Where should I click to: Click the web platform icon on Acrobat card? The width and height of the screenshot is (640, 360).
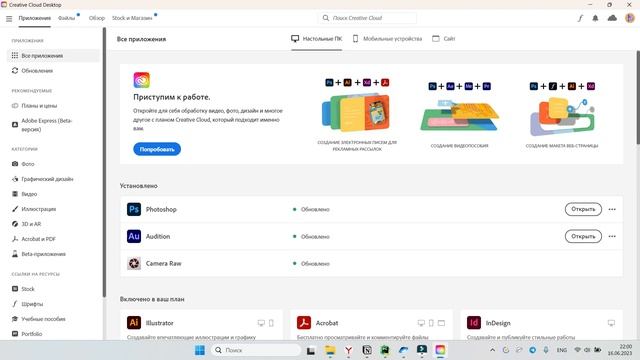click(x=441, y=323)
